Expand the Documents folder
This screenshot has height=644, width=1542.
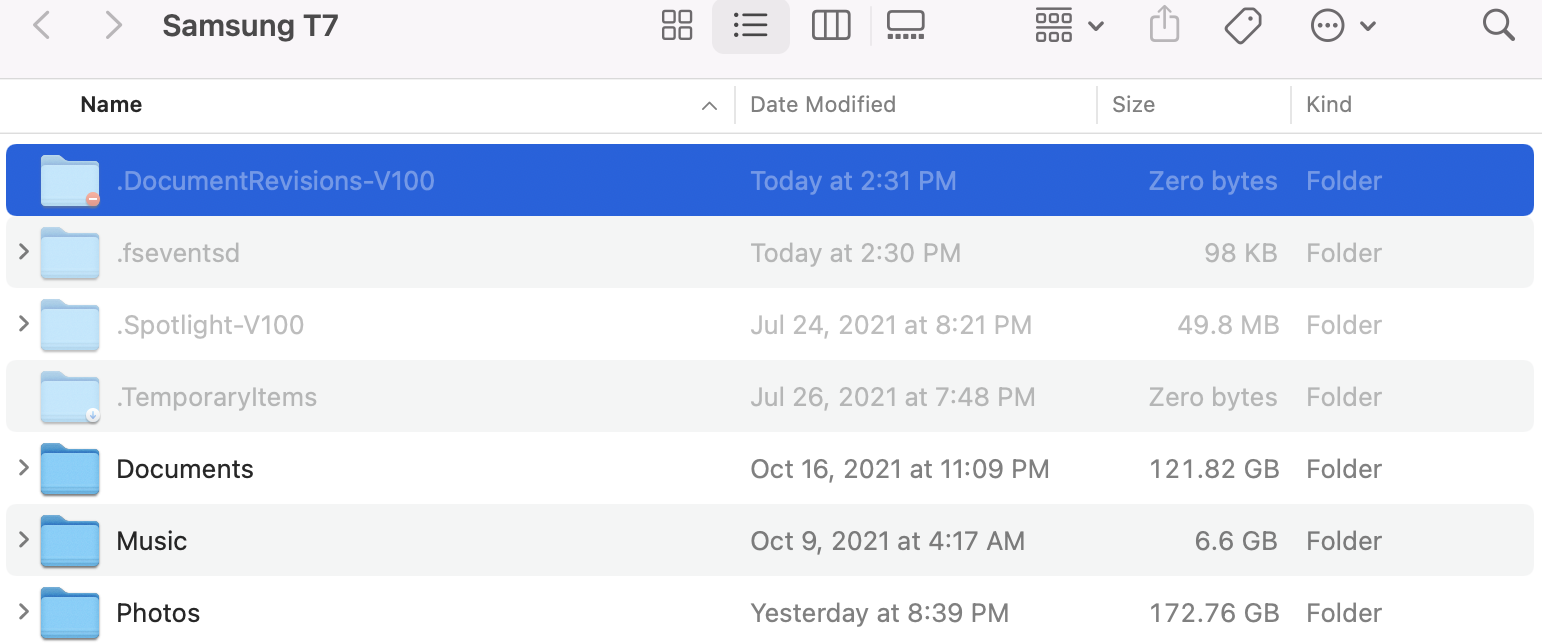(x=24, y=469)
